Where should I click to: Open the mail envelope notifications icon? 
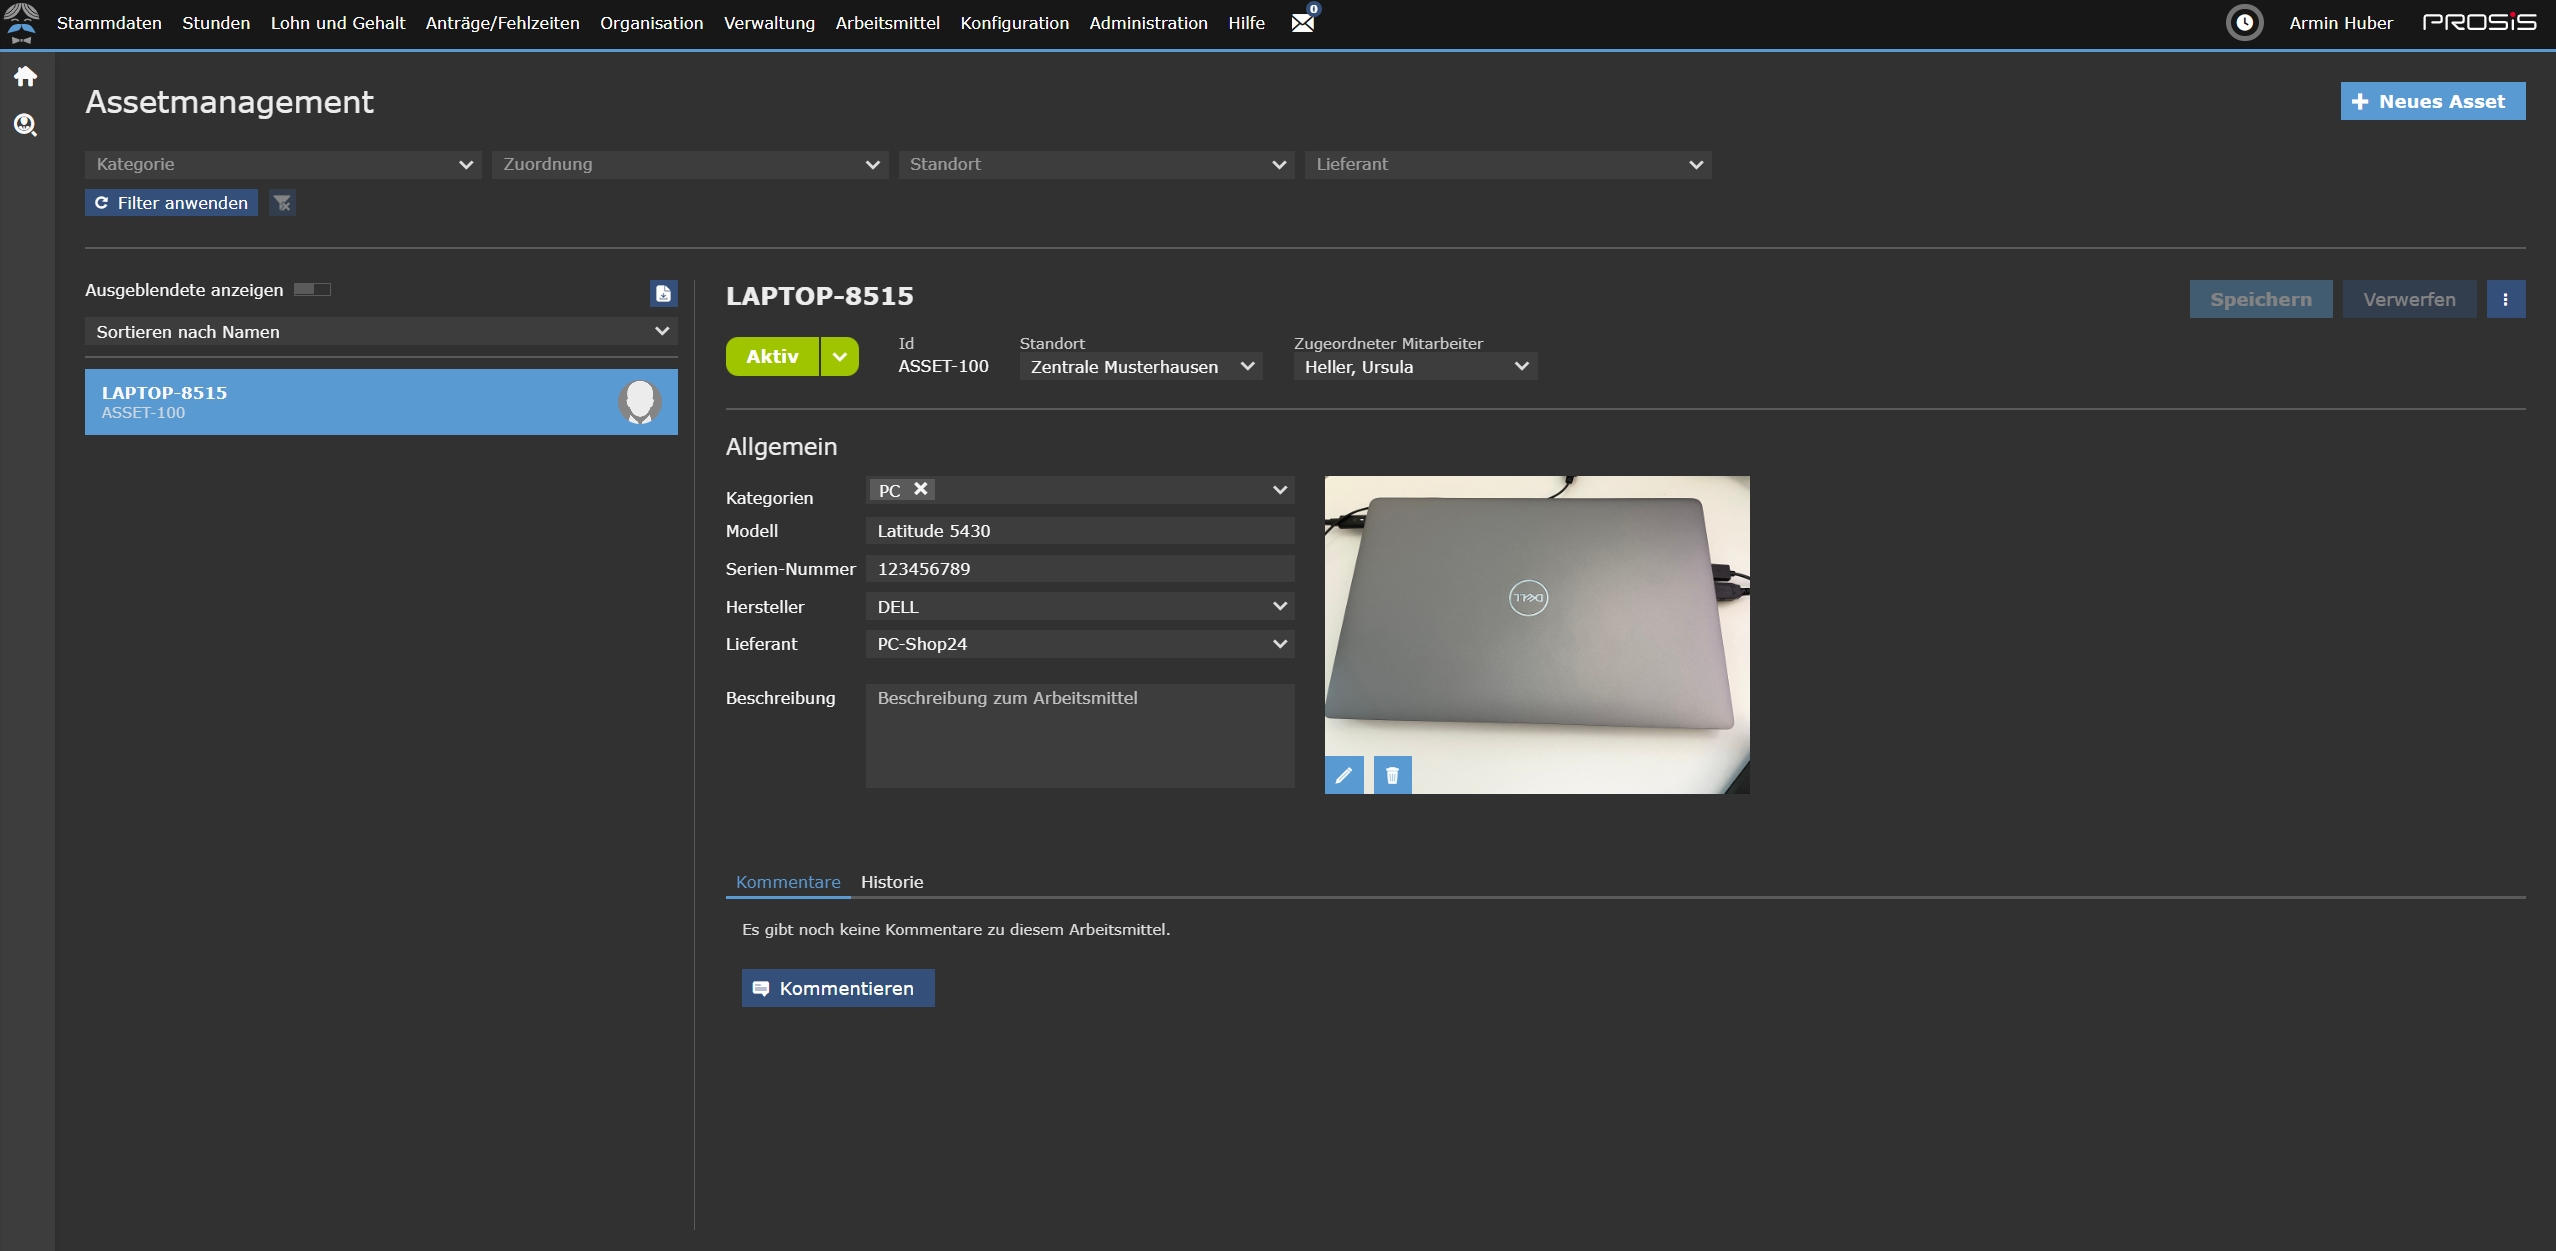click(x=1302, y=22)
